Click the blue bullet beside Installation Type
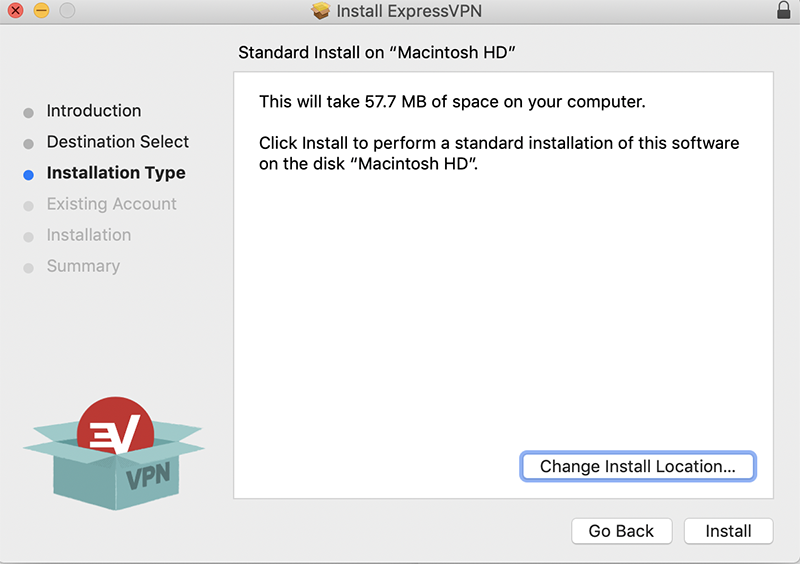 pyautogui.click(x=29, y=175)
